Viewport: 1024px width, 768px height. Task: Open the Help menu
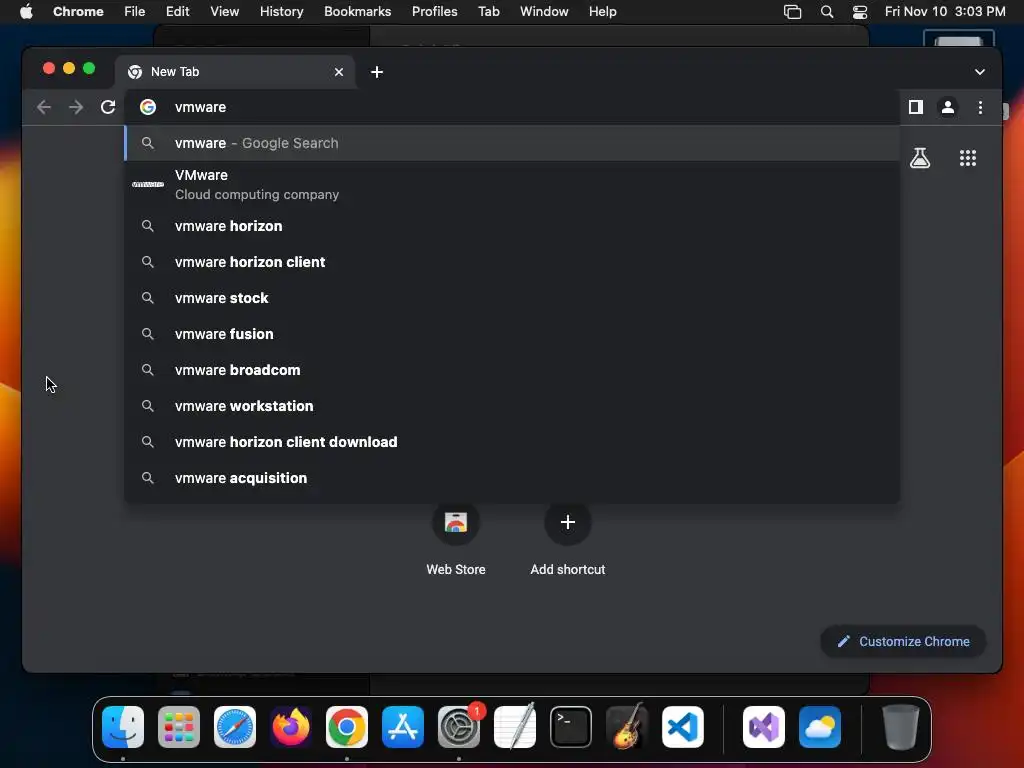click(x=602, y=12)
